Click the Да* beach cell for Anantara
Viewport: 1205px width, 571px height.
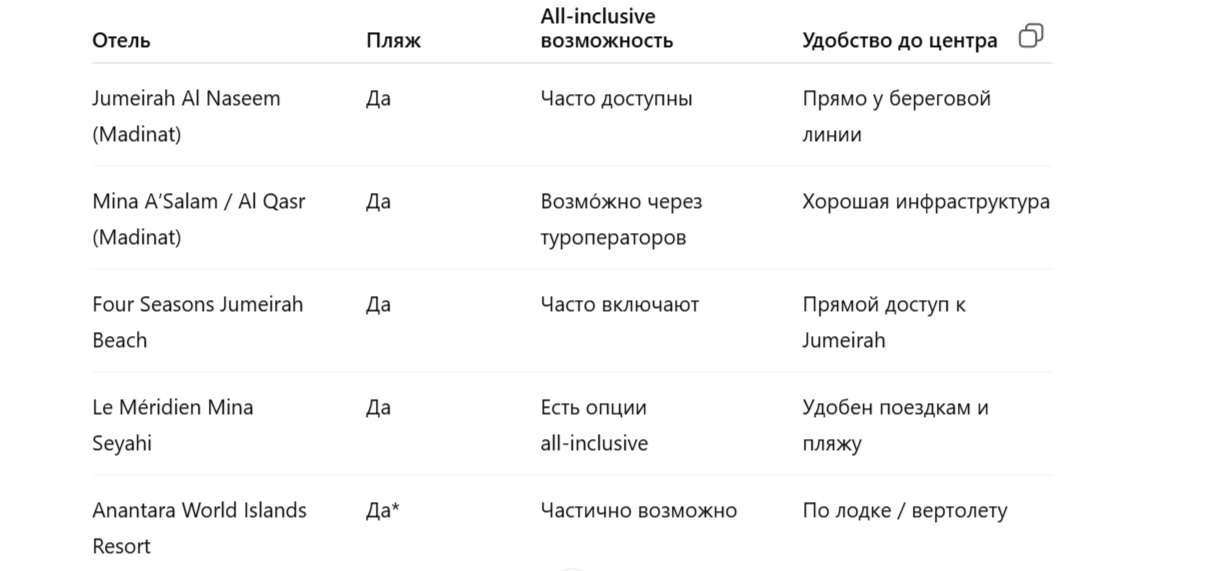click(x=383, y=511)
